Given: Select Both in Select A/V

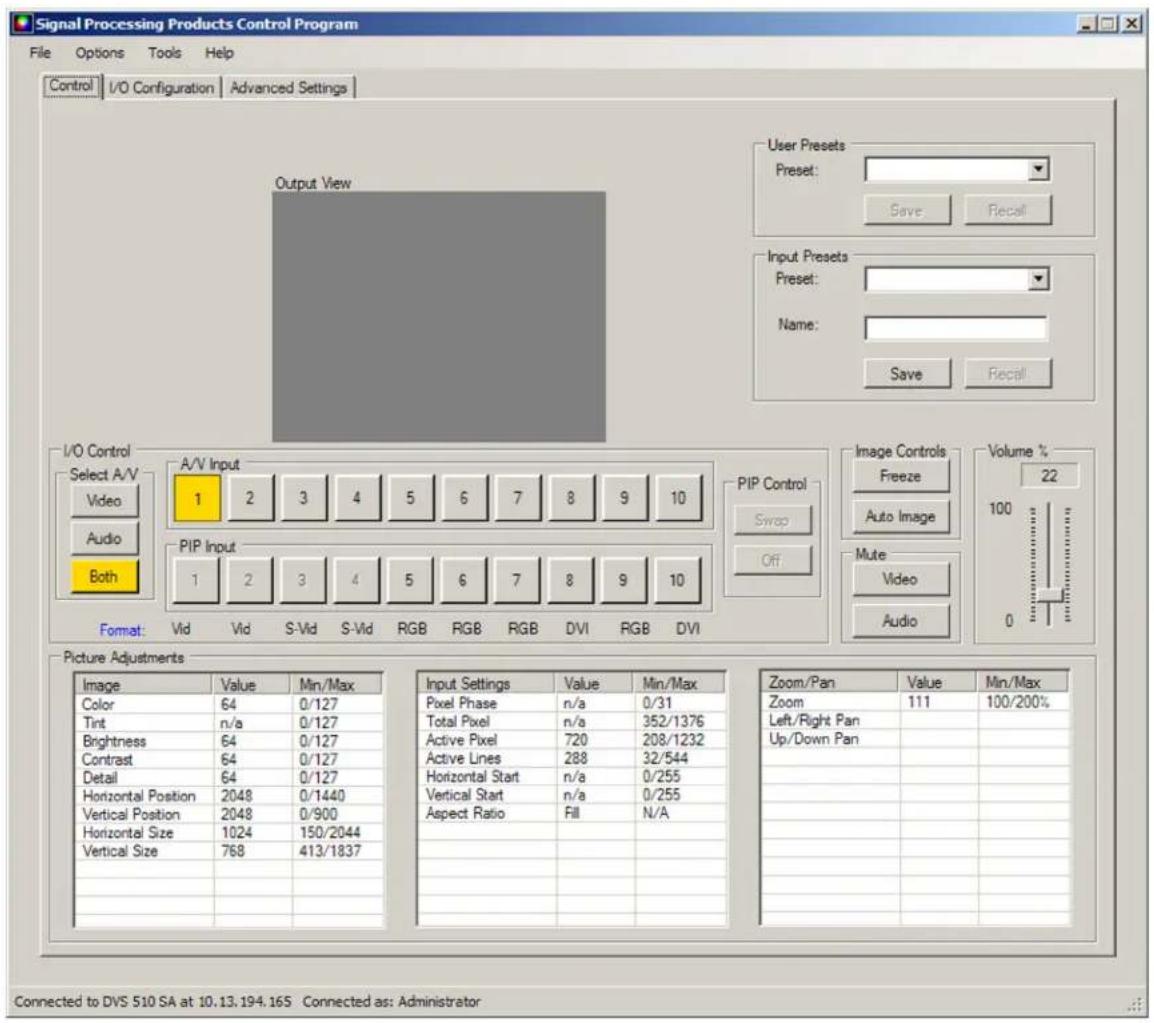Looking at the screenshot, I should tap(104, 576).
